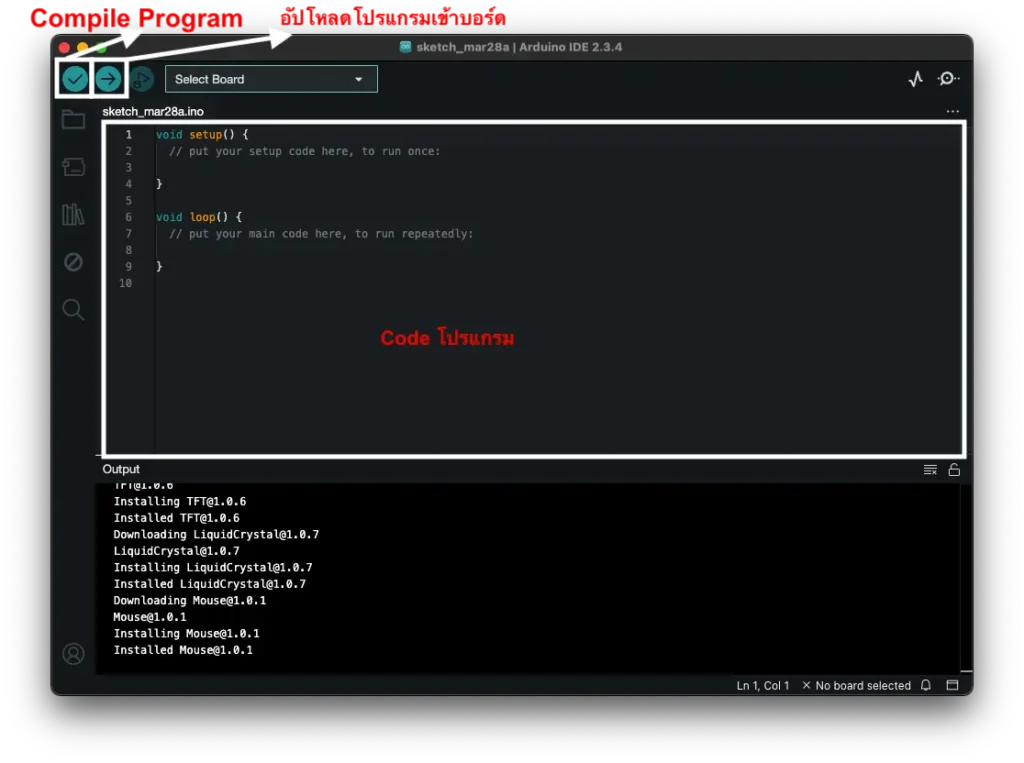Image resolution: width=1024 pixels, height=763 pixels.
Task: Click the Verify (compile) checkmark button
Action: pyautogui.click(x=75, y=79)
